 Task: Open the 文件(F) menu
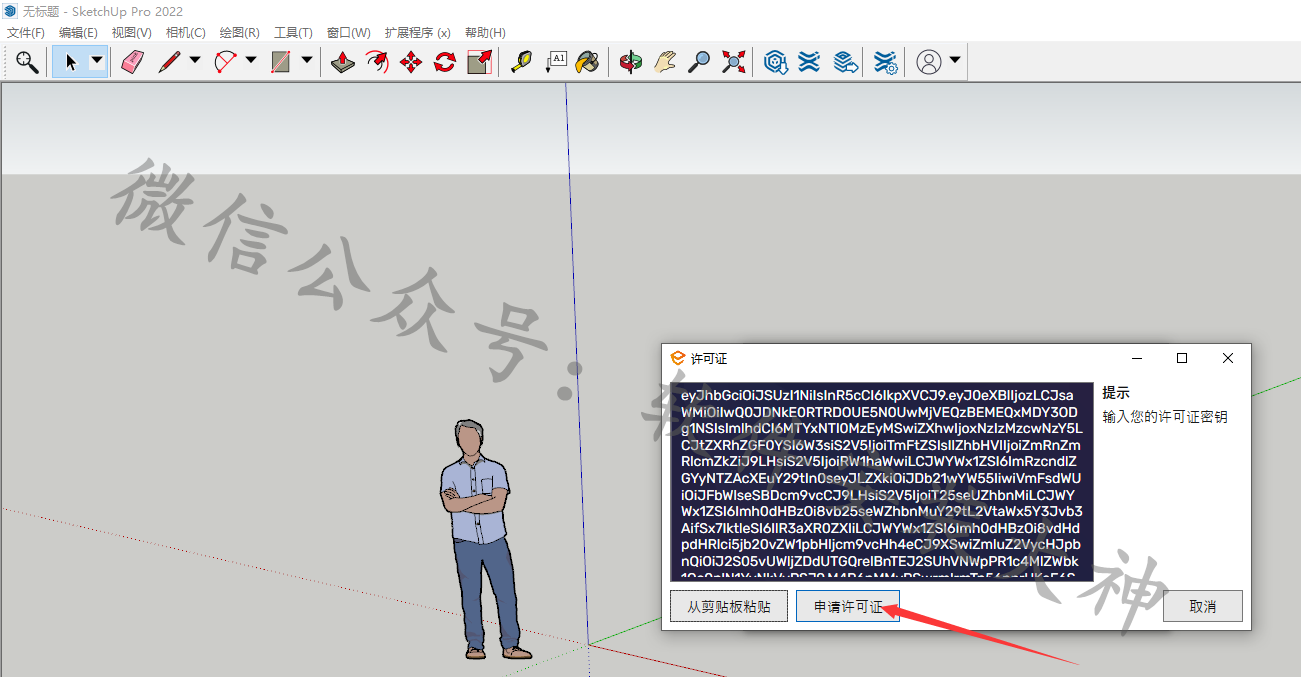tap(26, 33)
